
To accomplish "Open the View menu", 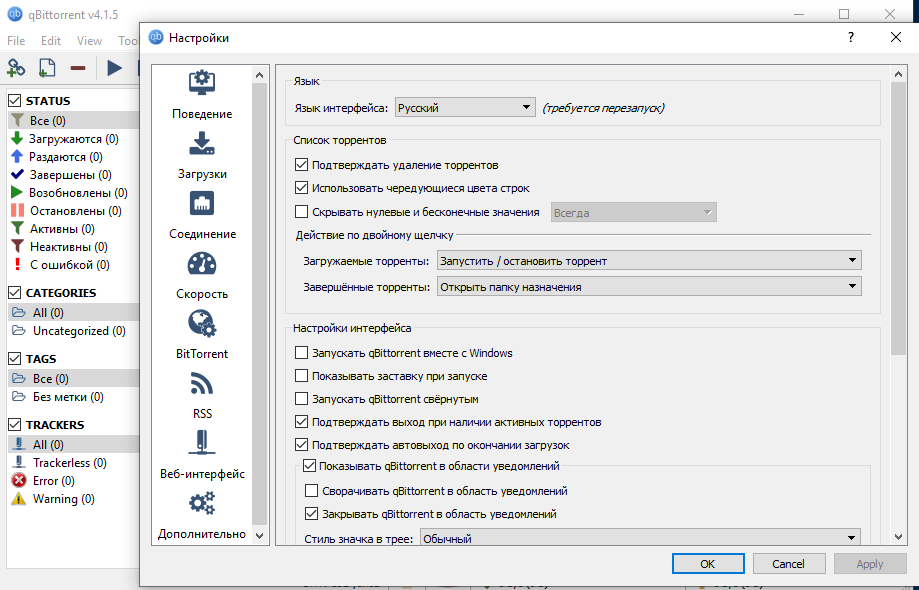I will coord(89,40).
